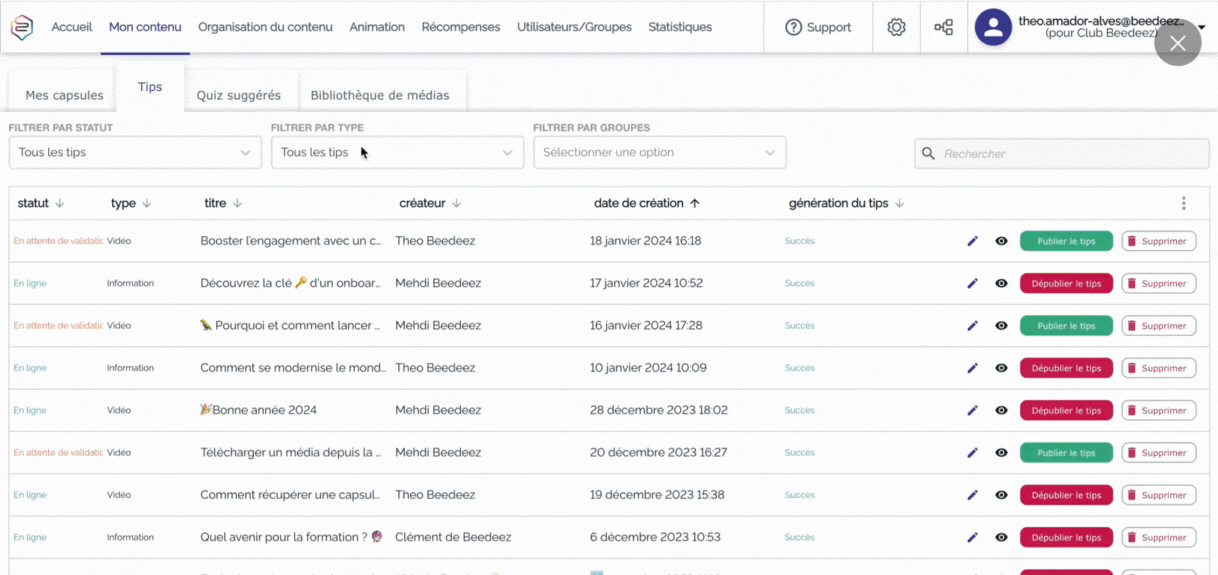Preview the 17 janvier 2024 tip via eye icon
This screenshot has width=1218, height=575.
(1001, 283)
